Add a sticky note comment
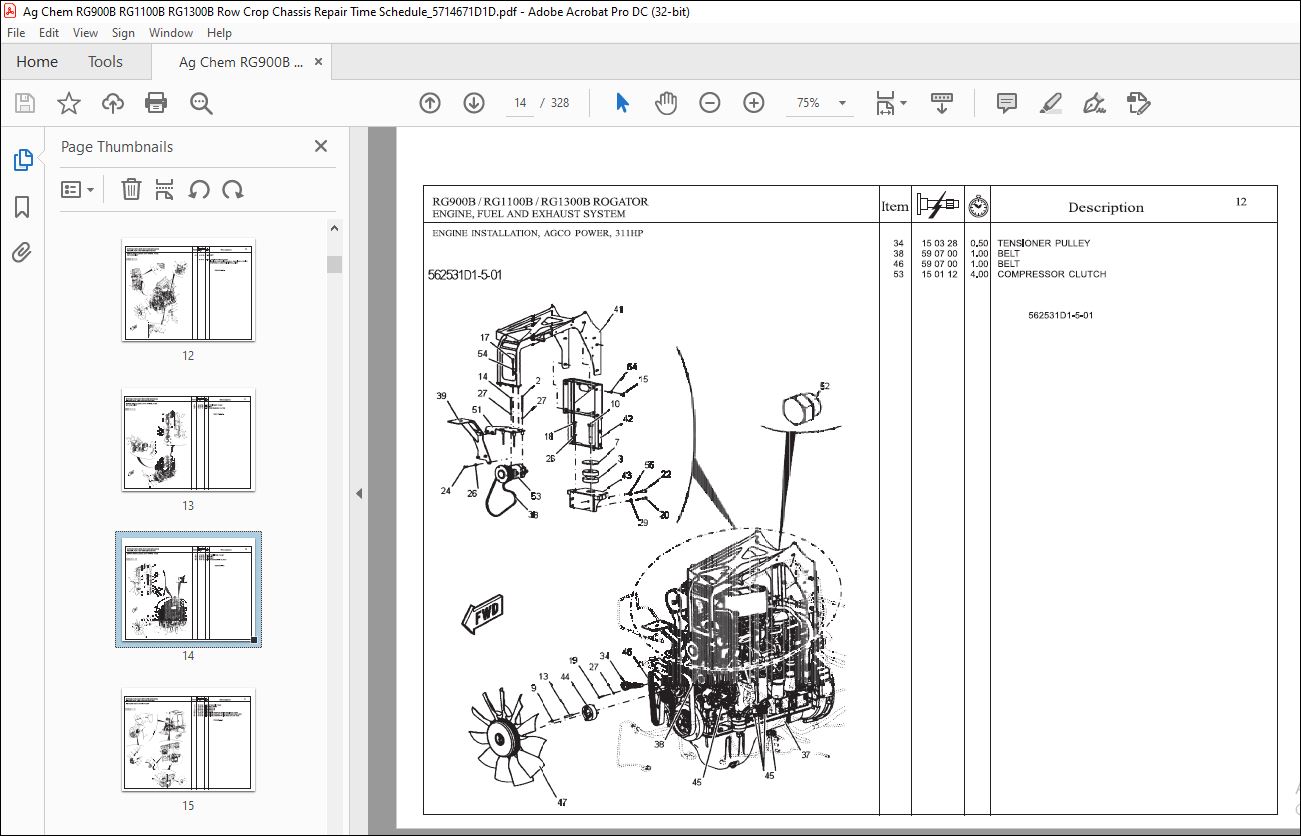This screenshot has width=1301, height=836. coord(1007,103)
